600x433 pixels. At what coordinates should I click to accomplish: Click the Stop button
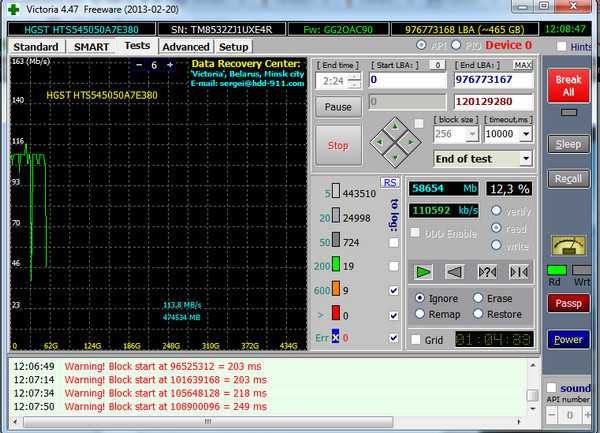click(338, 145)
